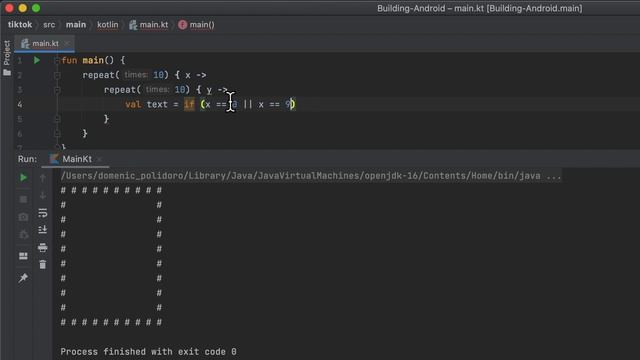This screenshot has height=360, width=640.
Task: Rerun MainKt in Run panel
Action: (23, 178)
